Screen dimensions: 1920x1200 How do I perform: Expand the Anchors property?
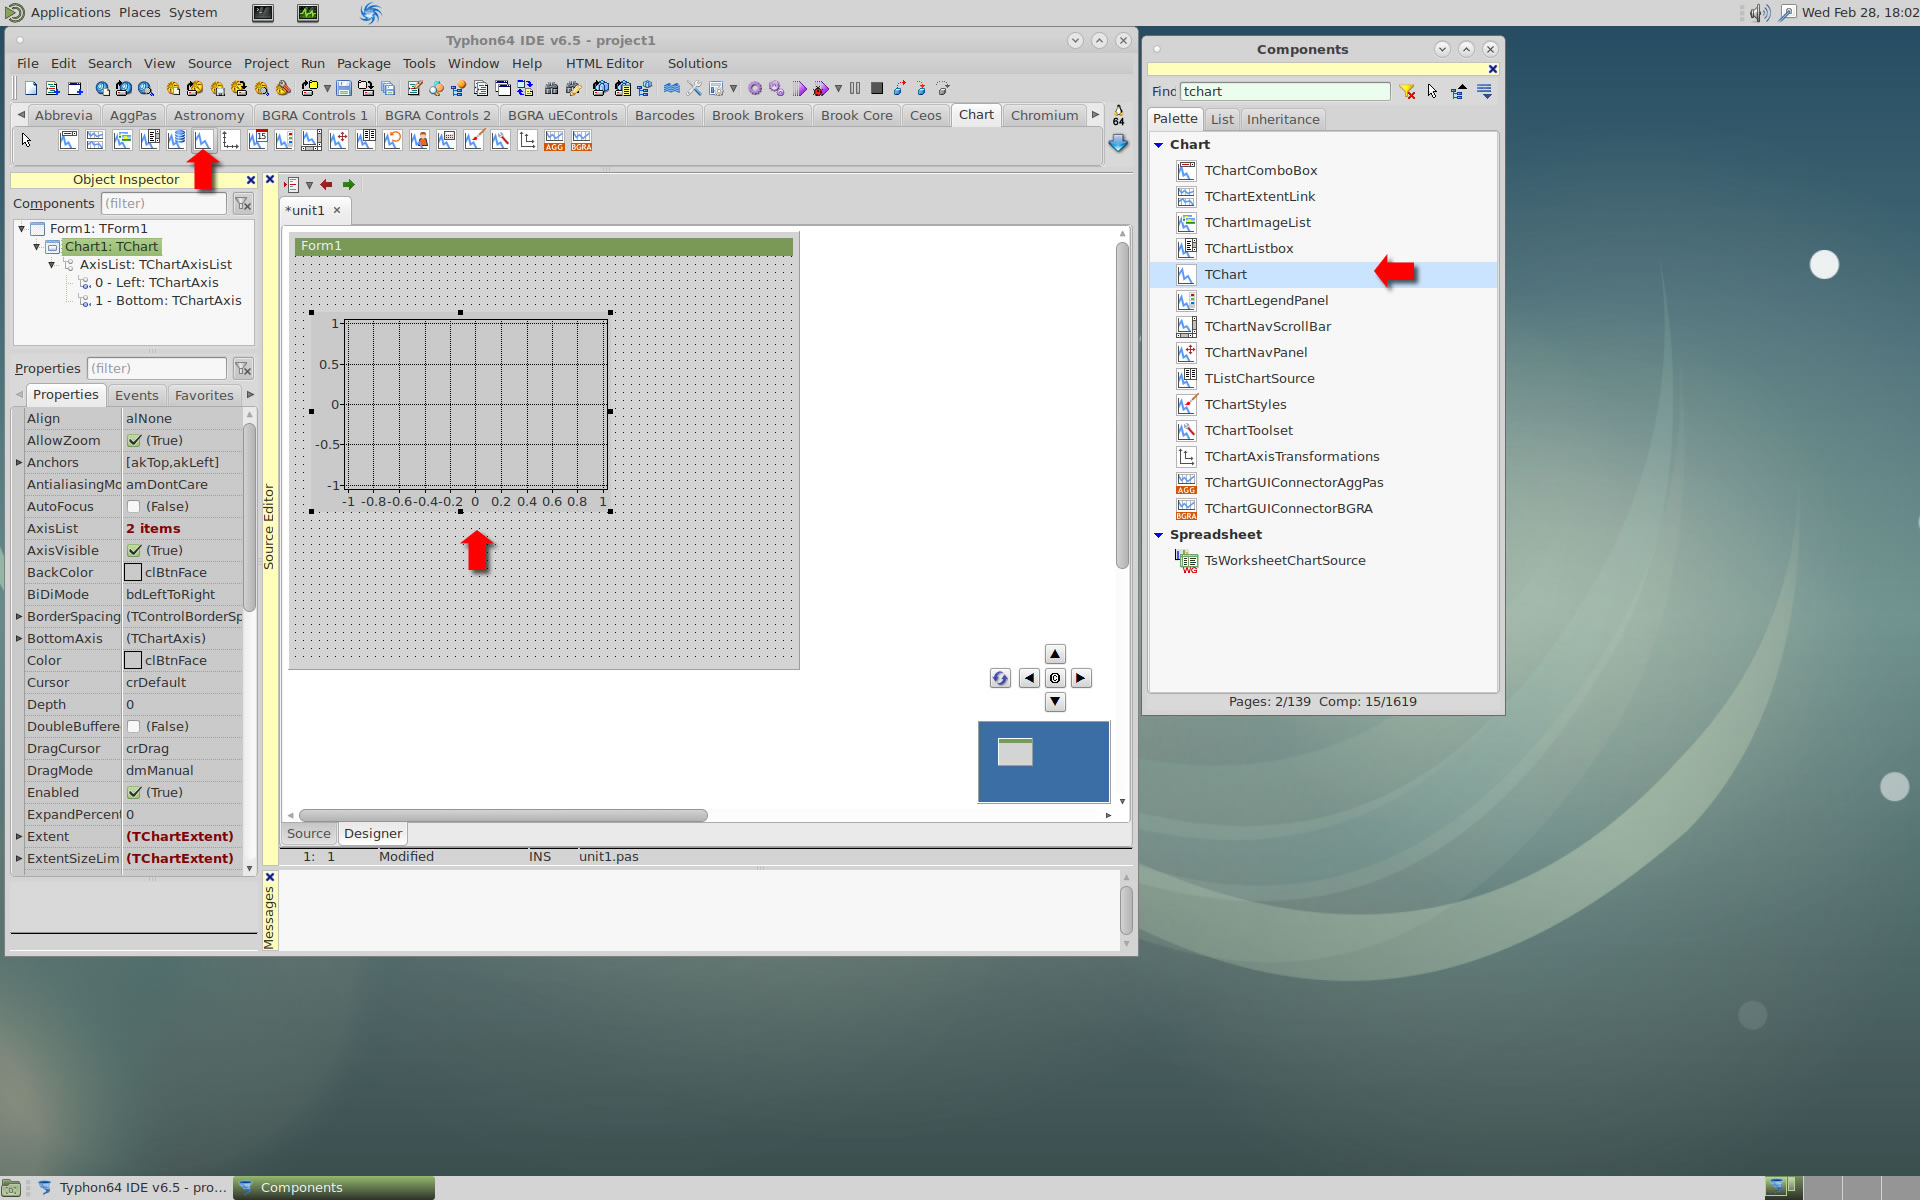point(19,463)
